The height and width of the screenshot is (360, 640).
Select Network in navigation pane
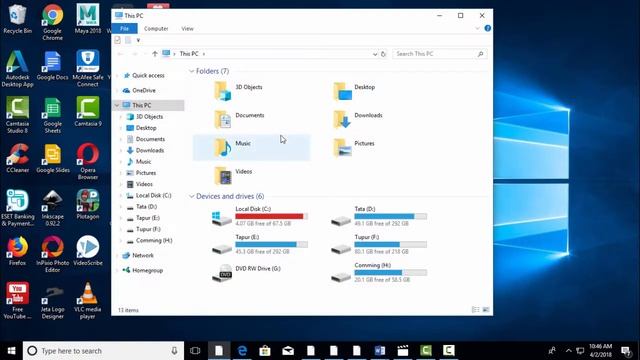pos(143,256)
